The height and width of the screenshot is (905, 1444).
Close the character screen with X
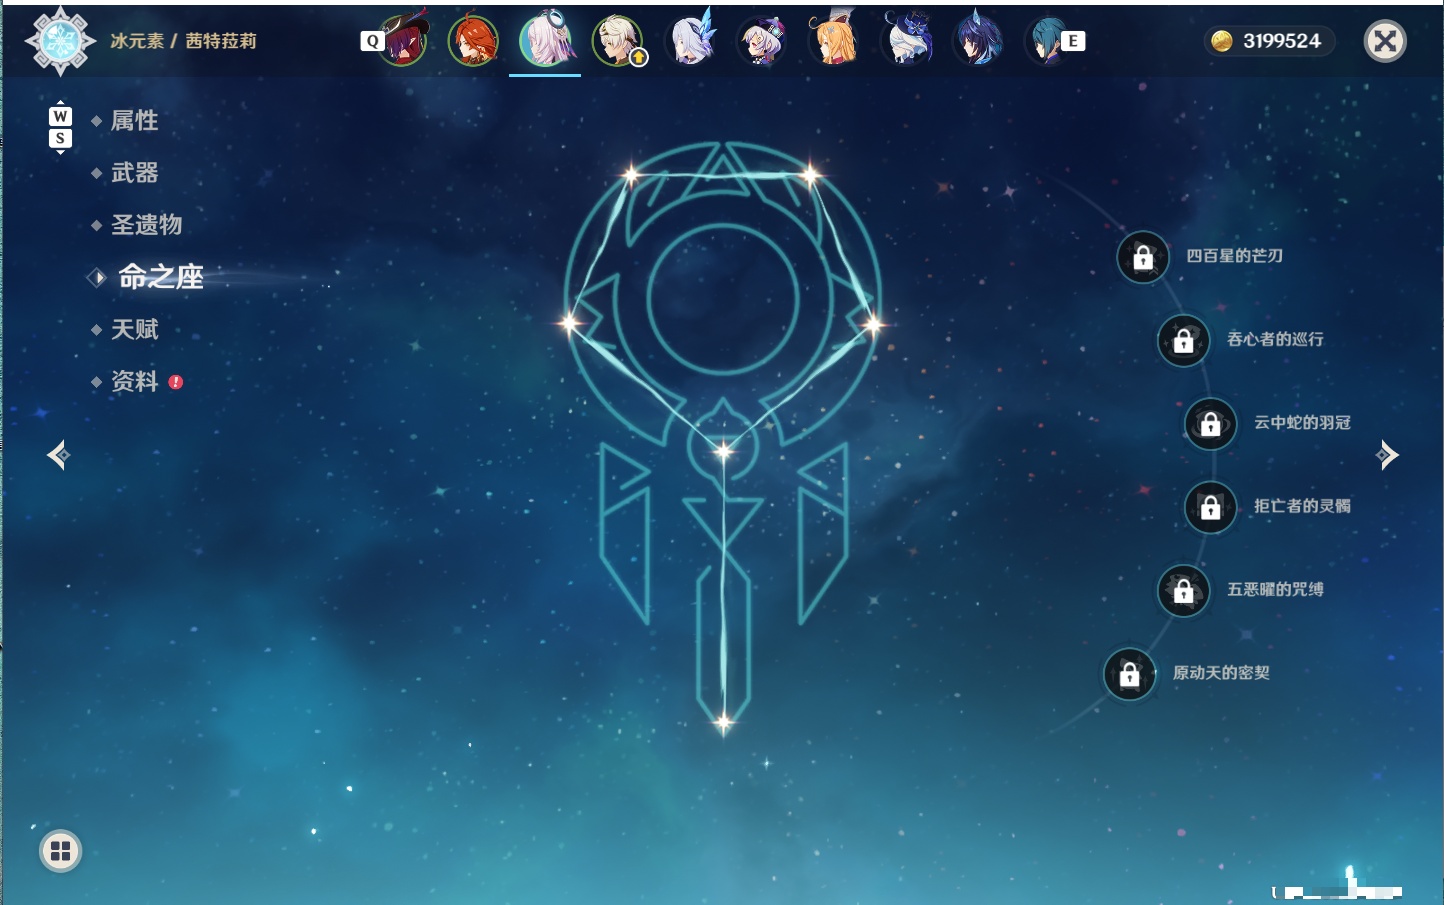point(1385,41)
